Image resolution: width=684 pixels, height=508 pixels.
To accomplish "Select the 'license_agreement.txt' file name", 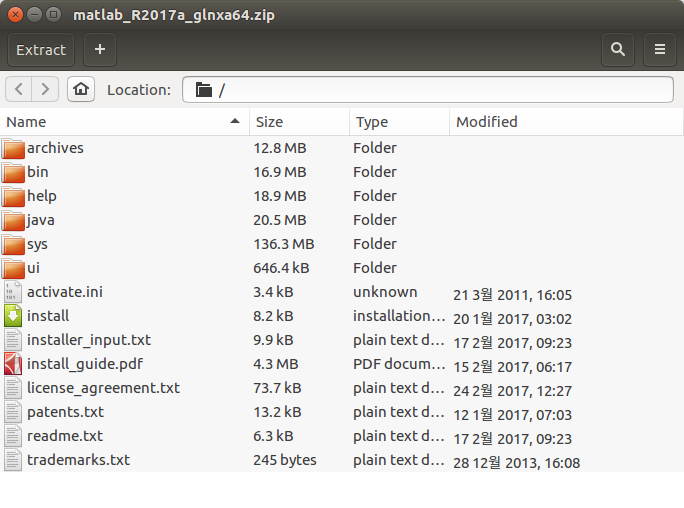I will (103, 388).
